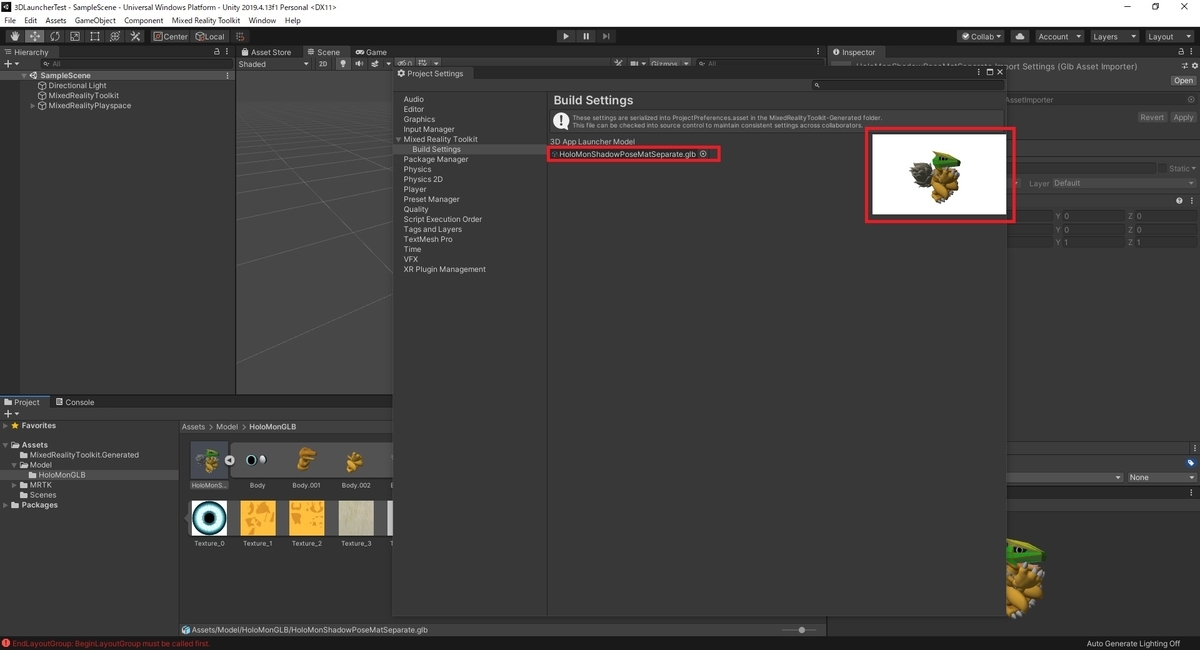Open Hierarchy create plus dropdown
This screenshot has height=650, width=1200.
tap(11, 64)
